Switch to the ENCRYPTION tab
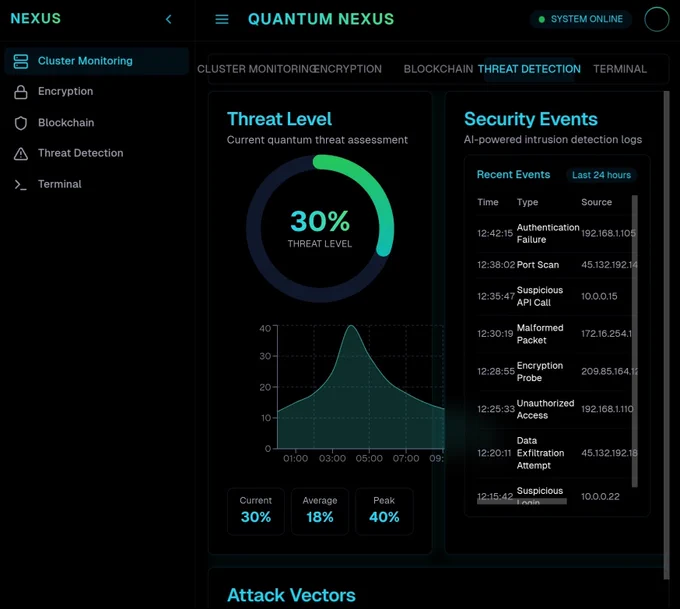The image size is (680, 609). pos(348,69)
